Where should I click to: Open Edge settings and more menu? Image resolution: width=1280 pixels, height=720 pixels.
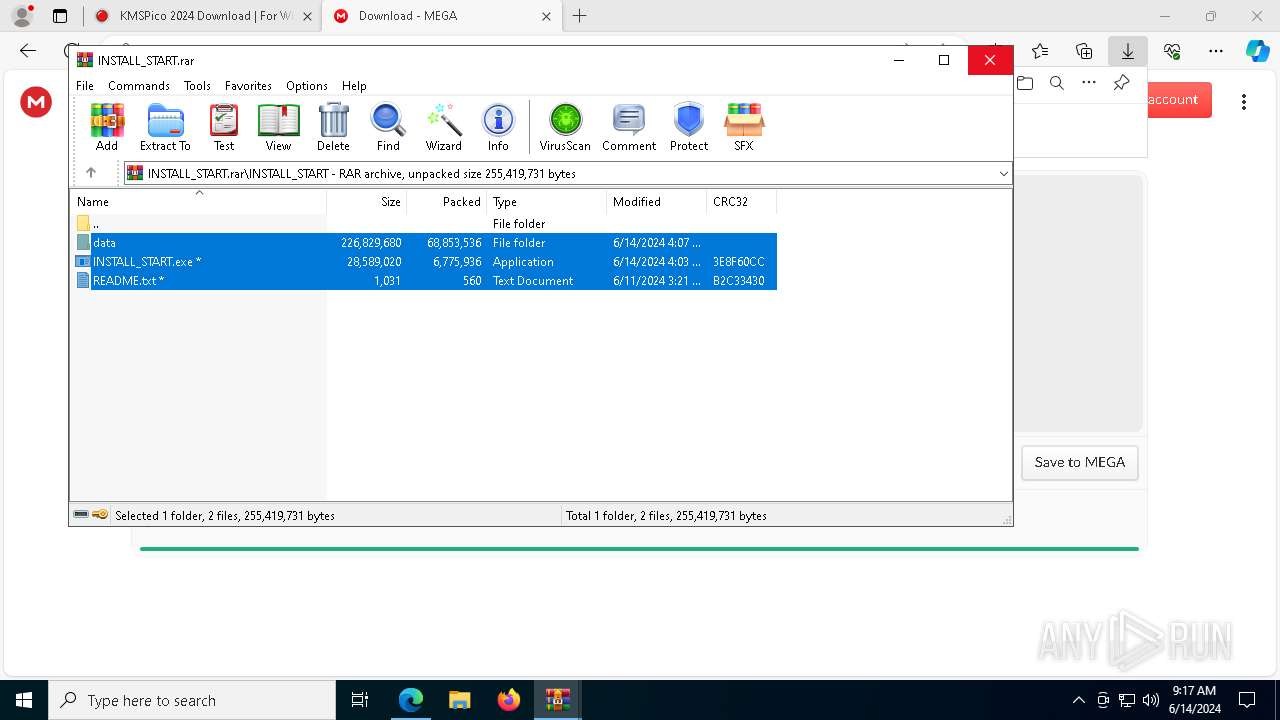tap(1216, 51)
